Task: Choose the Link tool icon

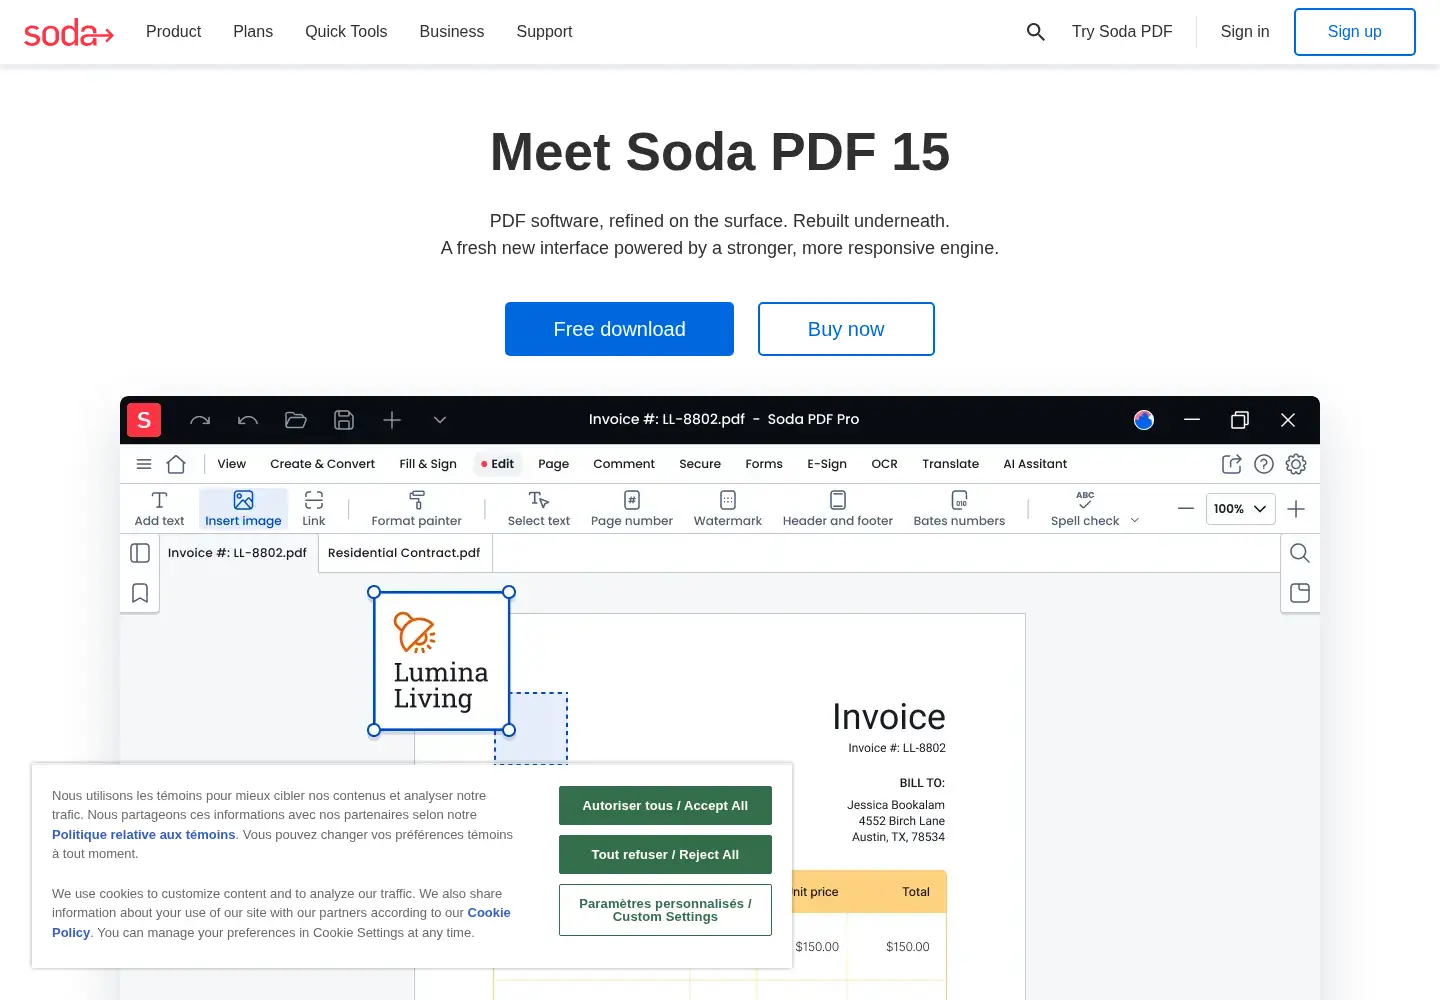Action: (x=314, y=509)
